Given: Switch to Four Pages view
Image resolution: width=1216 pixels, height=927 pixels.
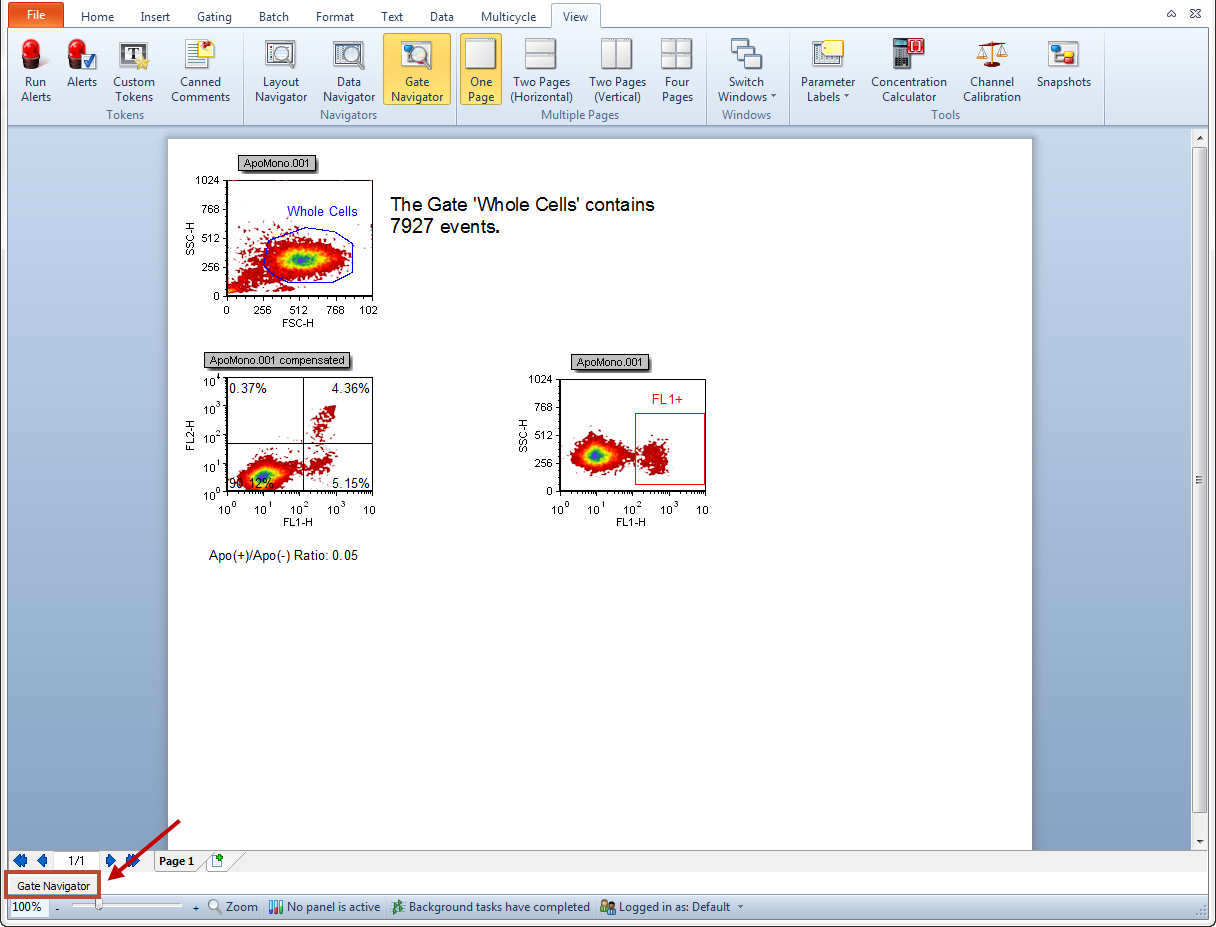Looking at the screenshot, I should 677,69.
